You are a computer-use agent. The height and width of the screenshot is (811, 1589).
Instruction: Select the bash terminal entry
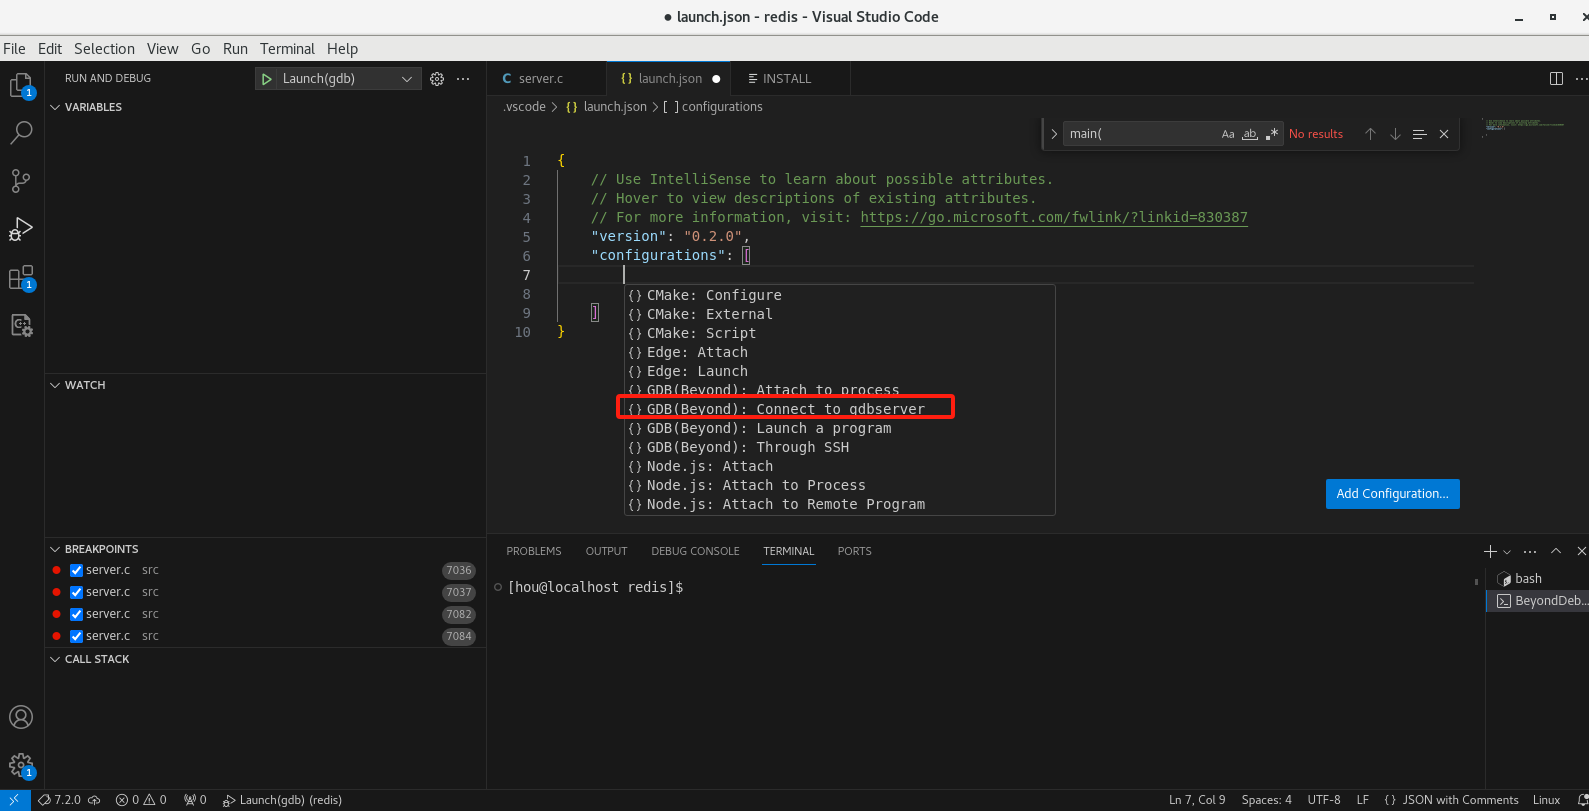[x=1538, y=579]
